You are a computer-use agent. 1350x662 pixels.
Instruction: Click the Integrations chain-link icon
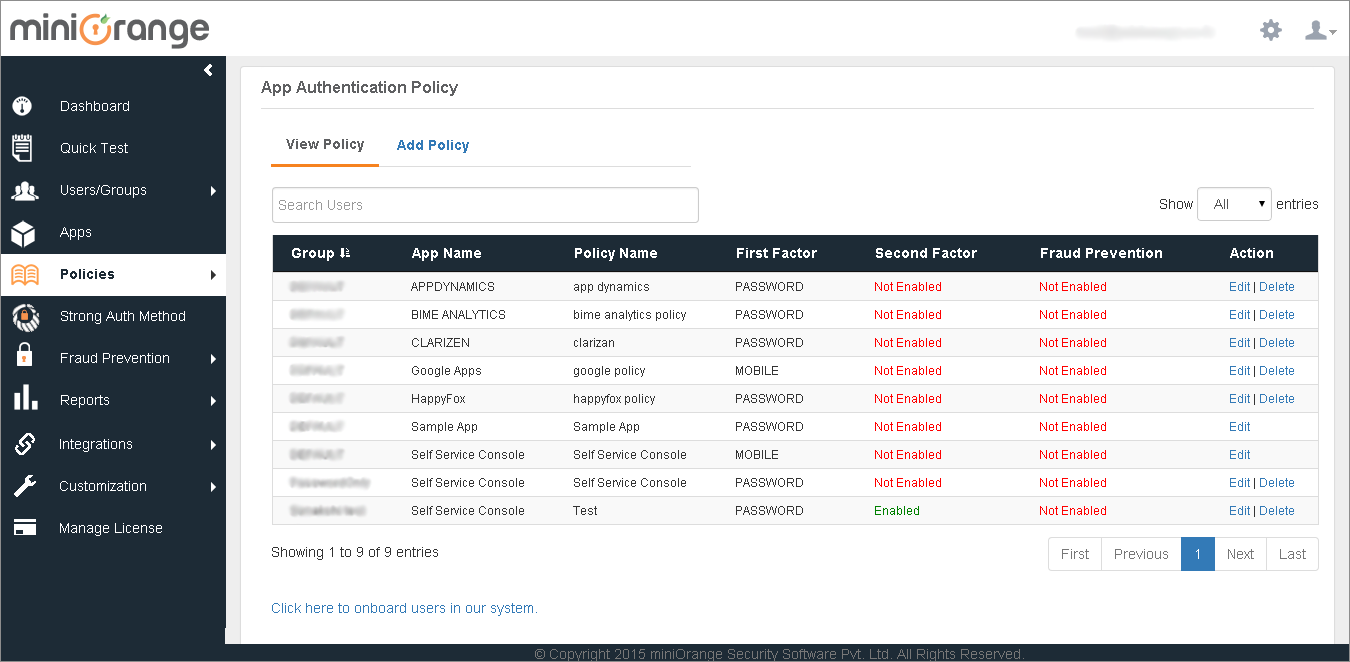pos(24,443)
